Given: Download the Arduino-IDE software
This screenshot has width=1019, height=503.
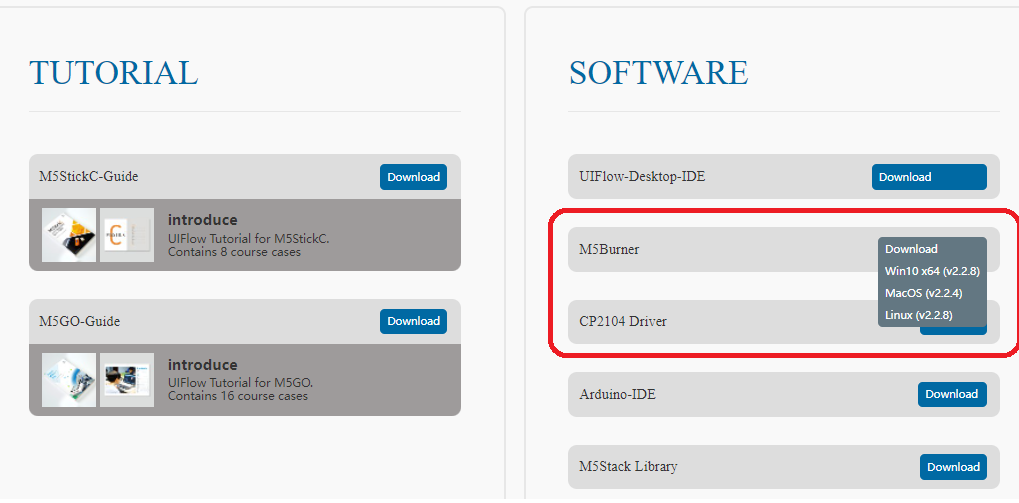Looking at the screenshot, I should 952,394.
